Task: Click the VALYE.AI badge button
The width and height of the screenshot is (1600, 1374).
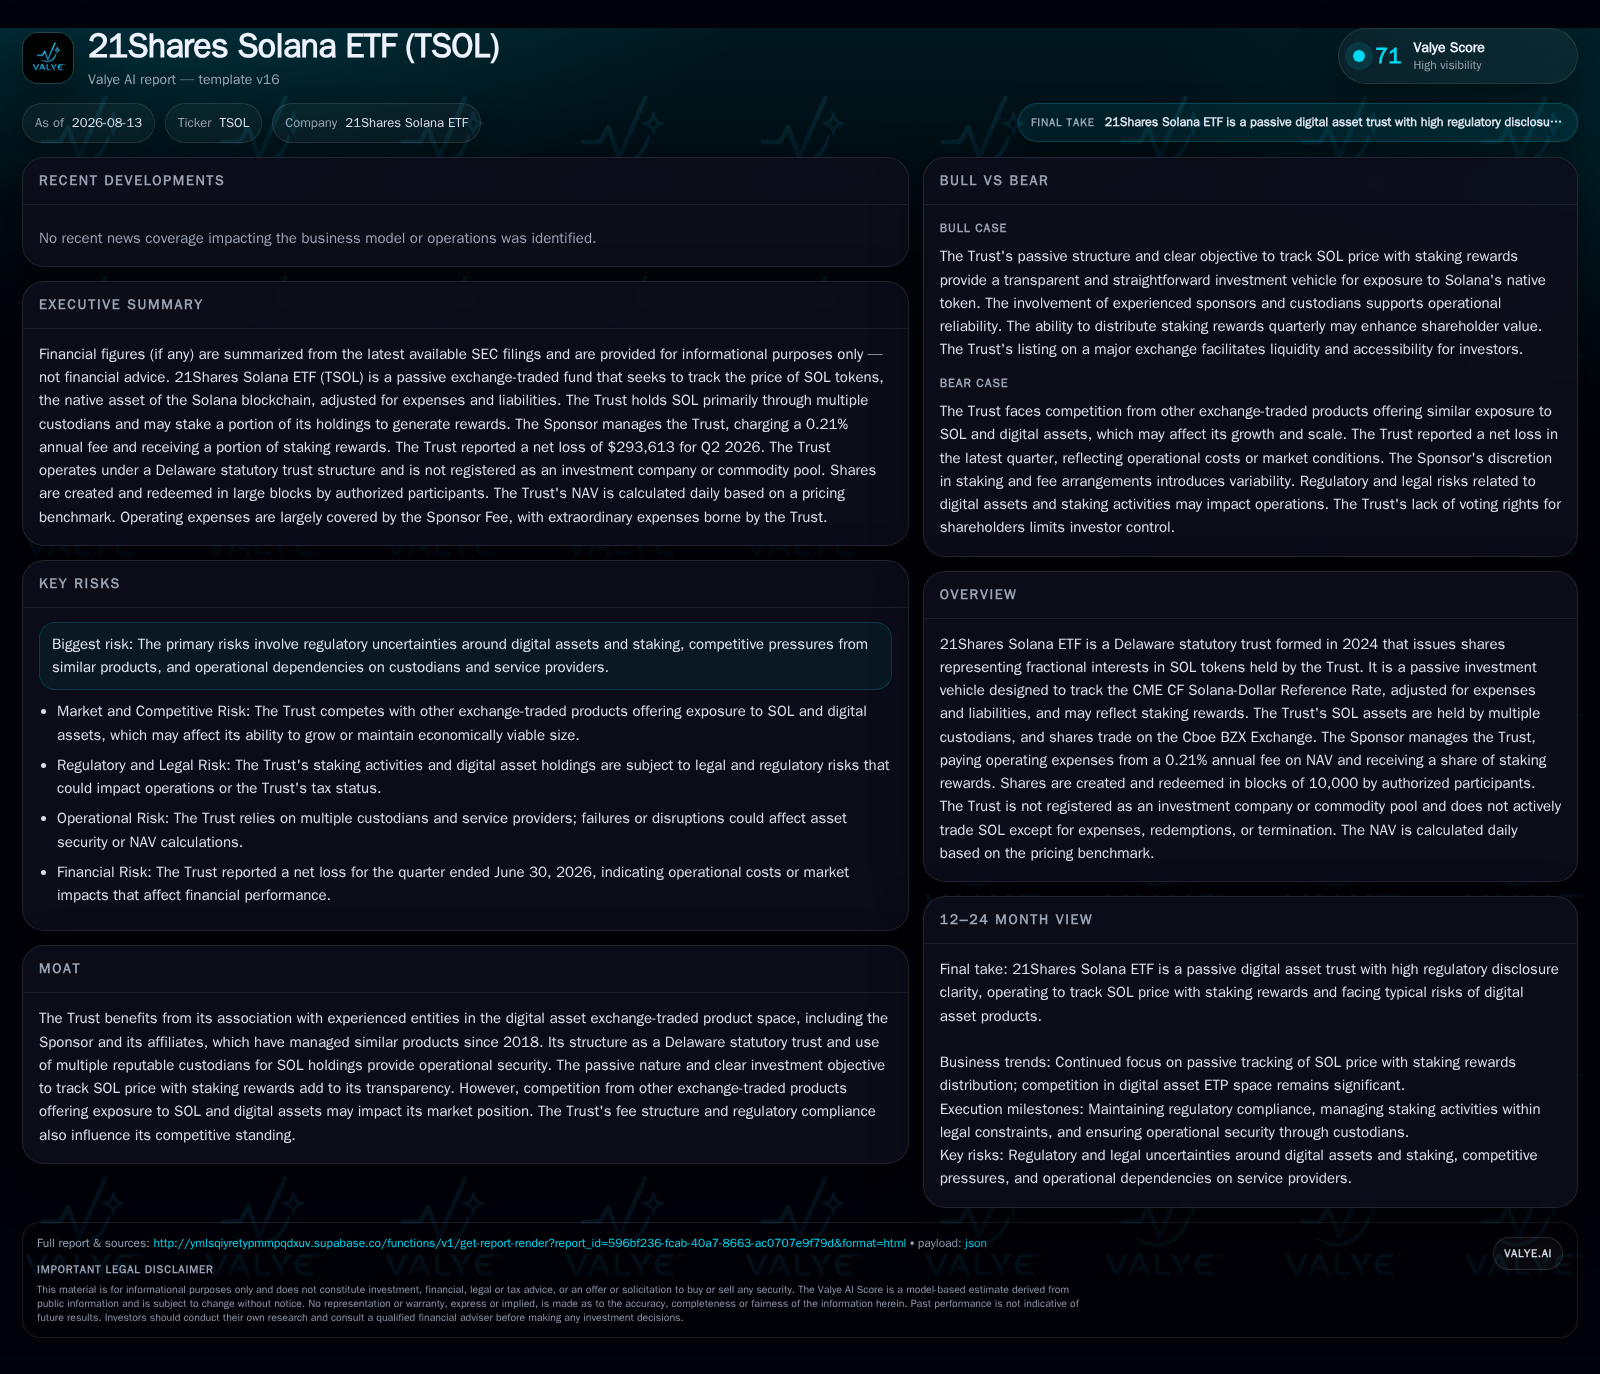Action: pyautogui.click(x=1527, y=1253)
